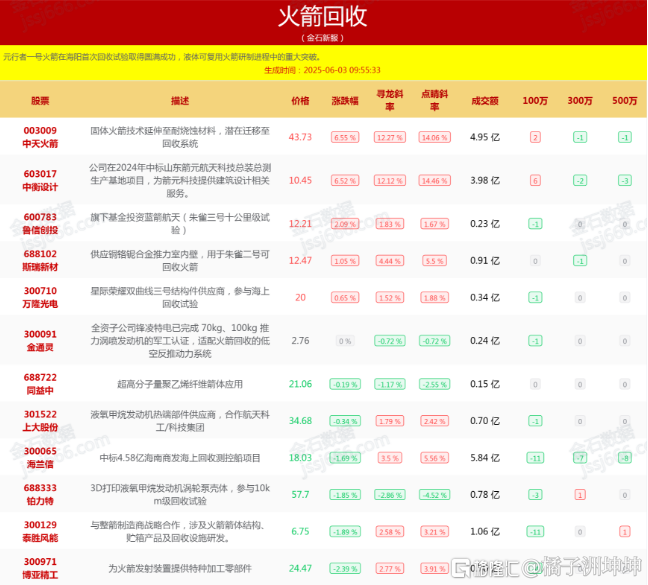This screenshot has height=585, width=648.
Task: Click the 2.09 % change badge
Action: coord(345,224)
